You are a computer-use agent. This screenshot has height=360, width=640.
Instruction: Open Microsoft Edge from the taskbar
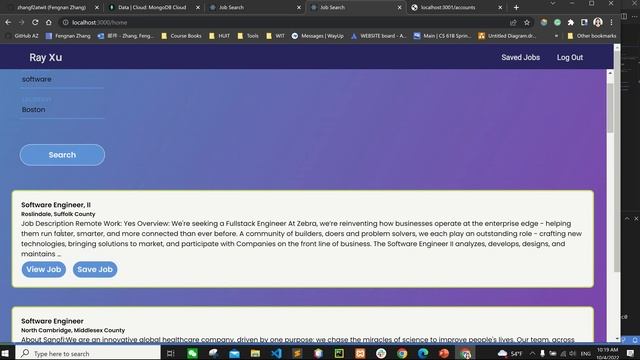[x=423, y=353]
